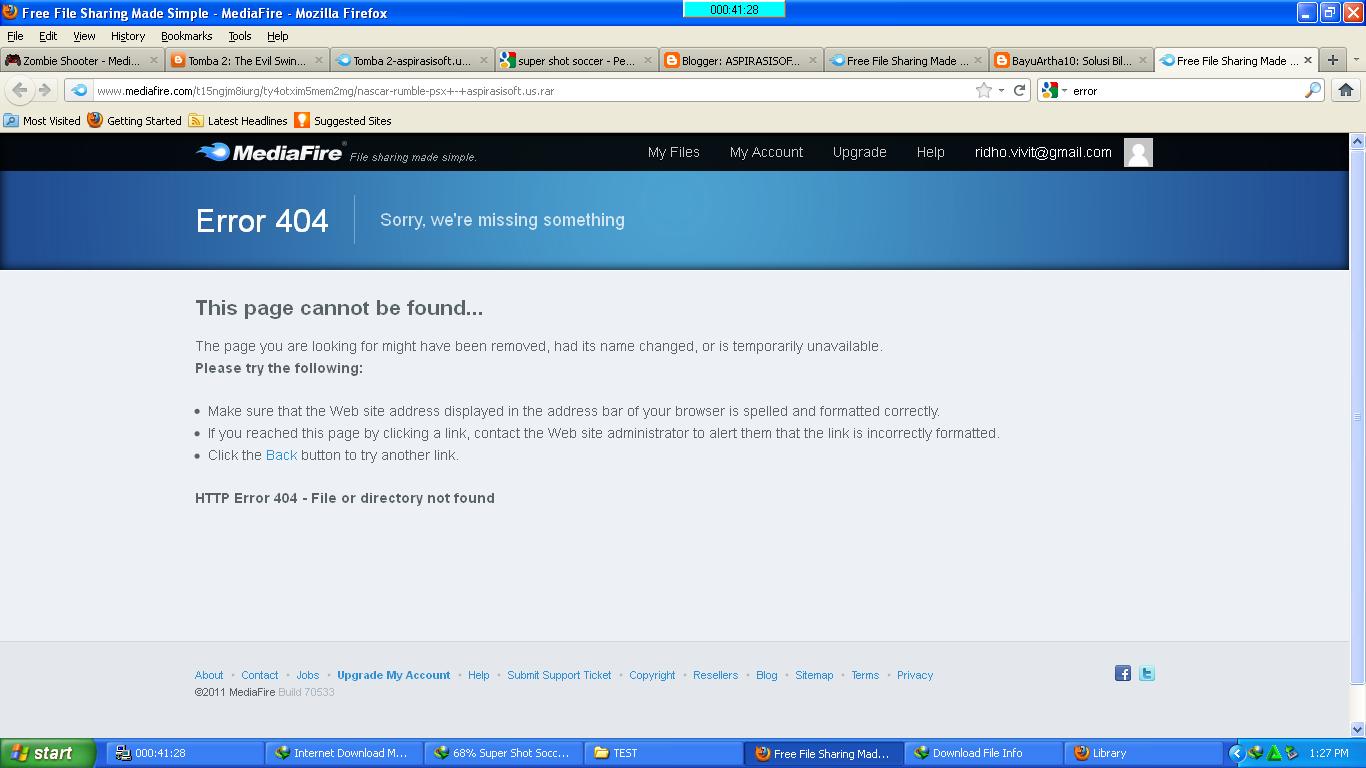This screenshot has height=768, width=1366.
Task: Open the search engine selector dropdown
Action: click(1064, 90)
